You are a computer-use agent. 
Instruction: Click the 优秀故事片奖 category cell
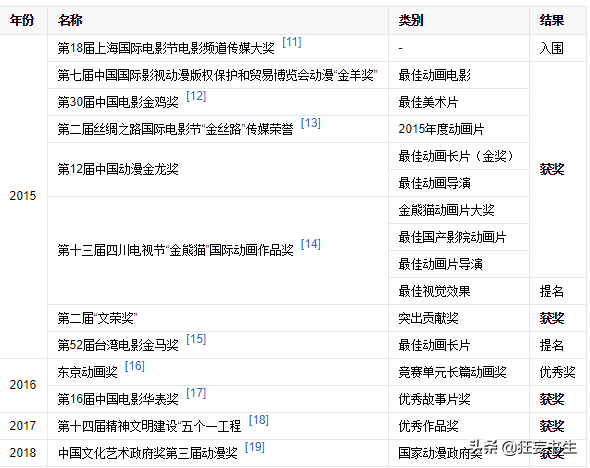click(459, 399)
